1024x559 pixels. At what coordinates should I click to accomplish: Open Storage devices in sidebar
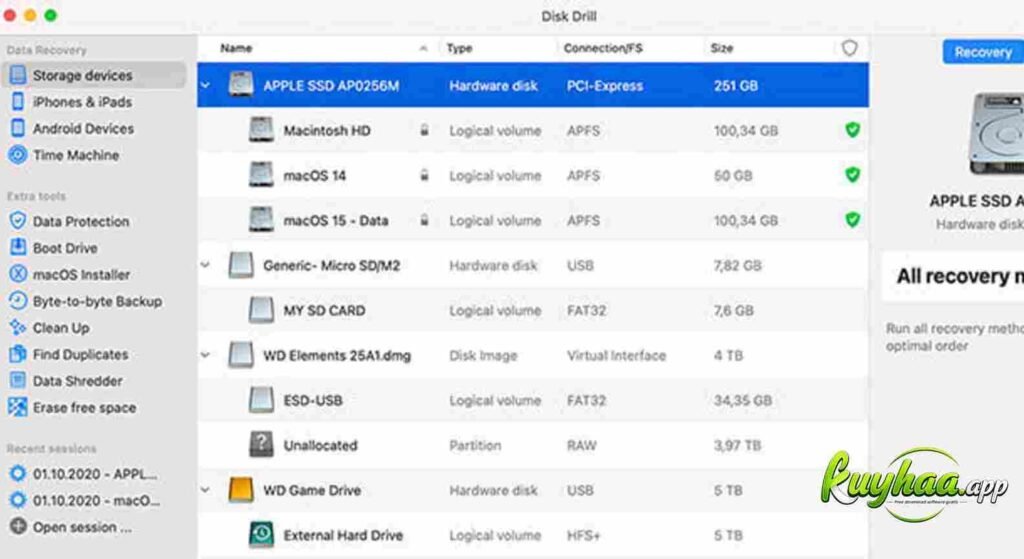pos(93,75)
